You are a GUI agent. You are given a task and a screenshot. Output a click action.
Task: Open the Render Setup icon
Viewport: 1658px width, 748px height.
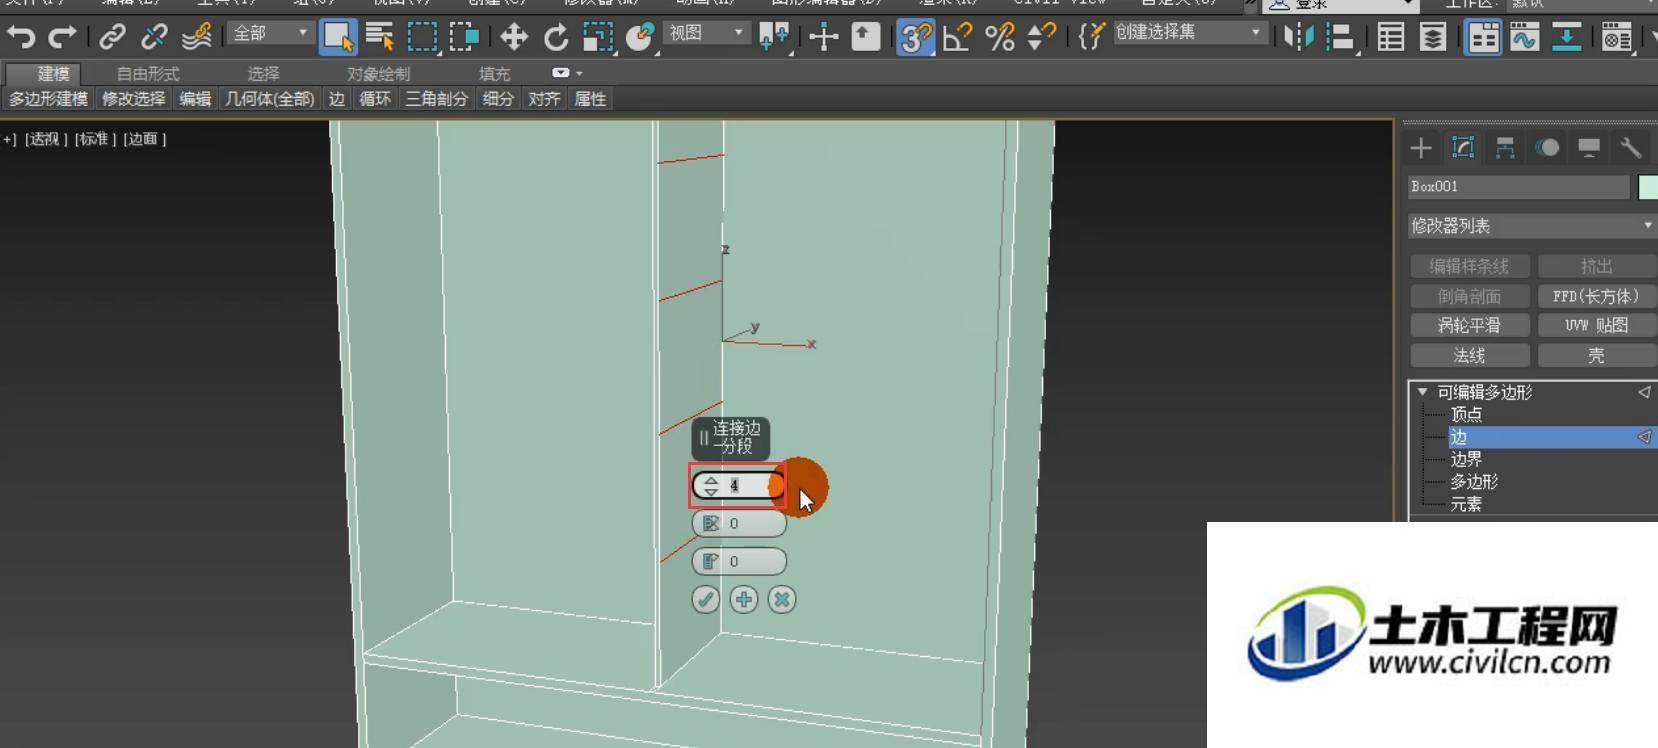[x=1617, y=38]
